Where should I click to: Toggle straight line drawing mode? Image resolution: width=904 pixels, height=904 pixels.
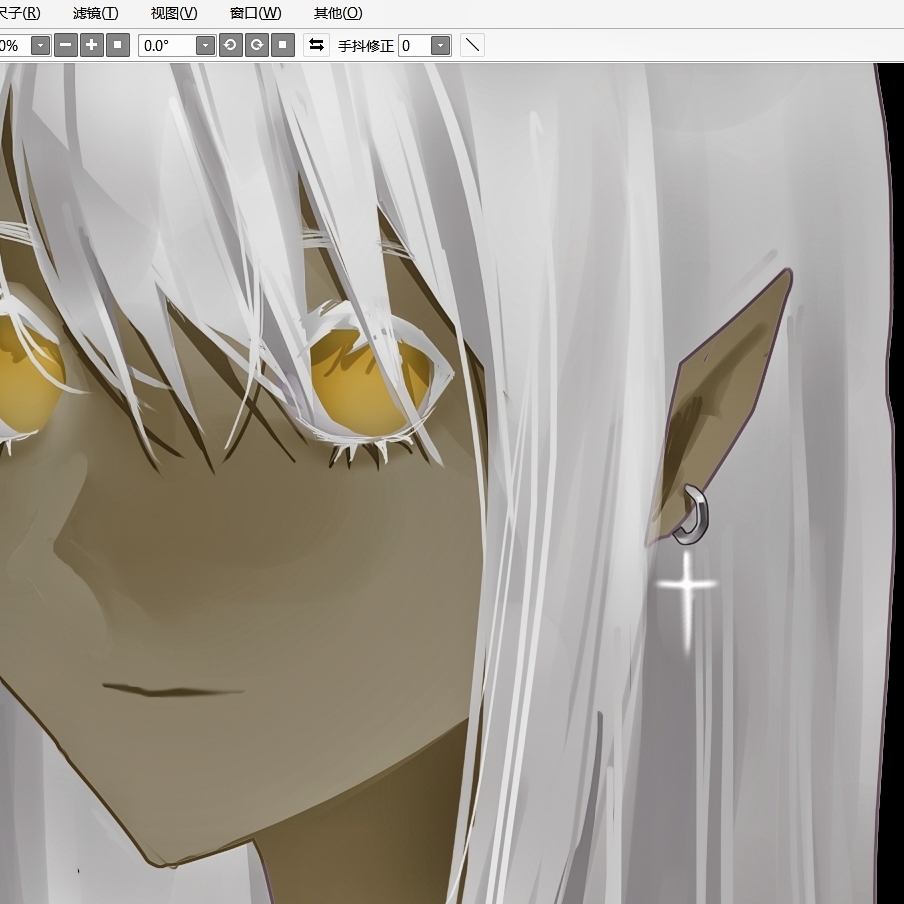click(x=472, y=45)
